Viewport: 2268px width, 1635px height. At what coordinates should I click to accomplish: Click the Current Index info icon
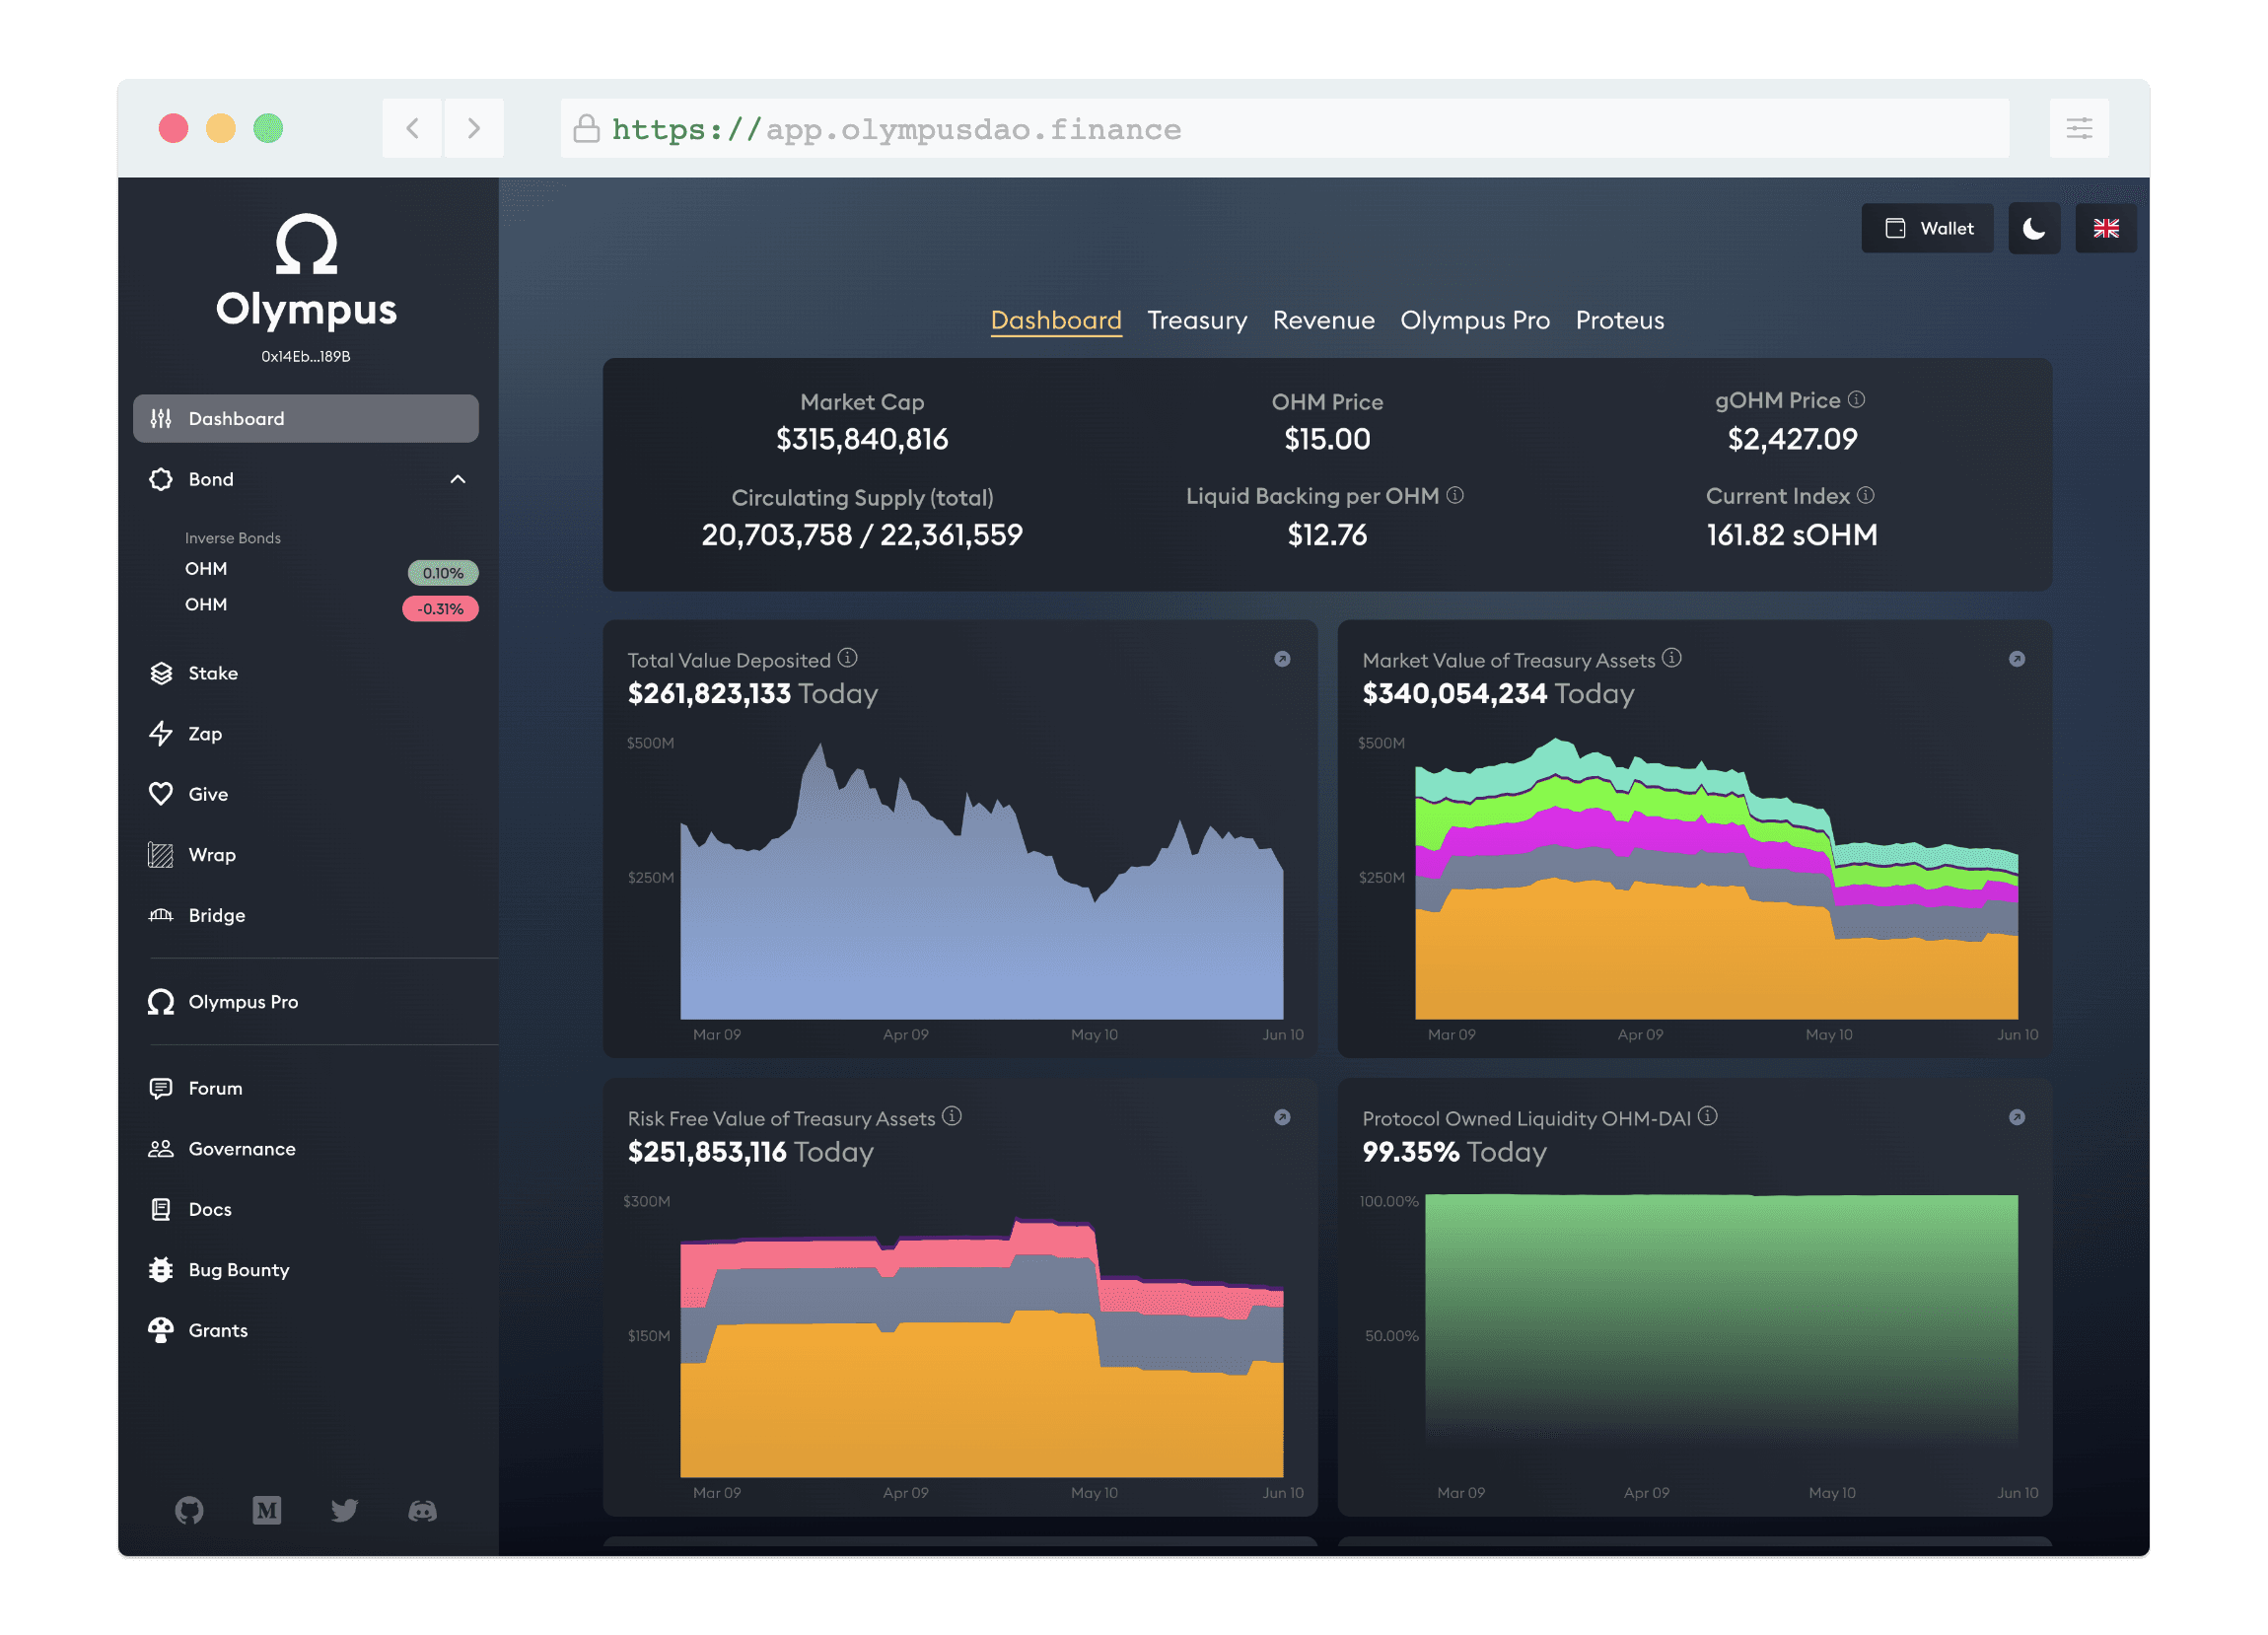tap(1865, 495)
